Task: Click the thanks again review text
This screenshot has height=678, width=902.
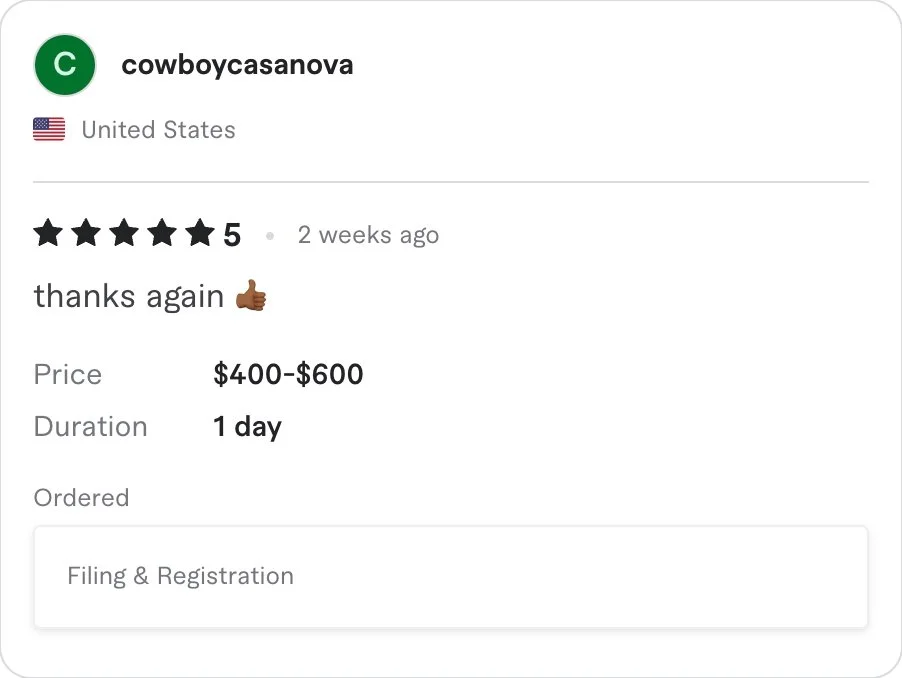Action: 128,296
